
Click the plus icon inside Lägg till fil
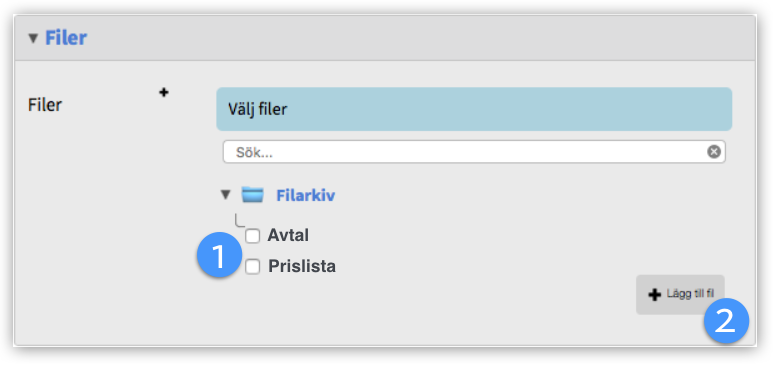(x=655, y=295)
